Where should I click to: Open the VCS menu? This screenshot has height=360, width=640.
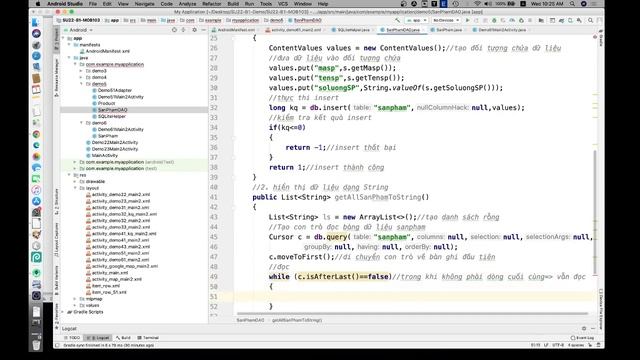pos(283,4)
